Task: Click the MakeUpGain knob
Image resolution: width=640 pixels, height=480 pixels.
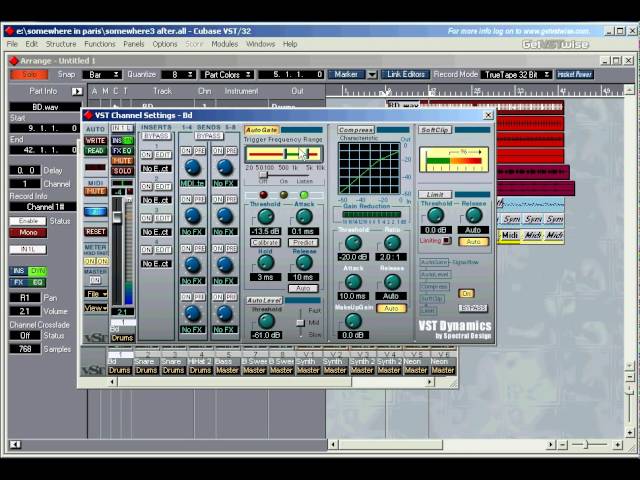Action: pyautogui.click(x=353, y=321)
